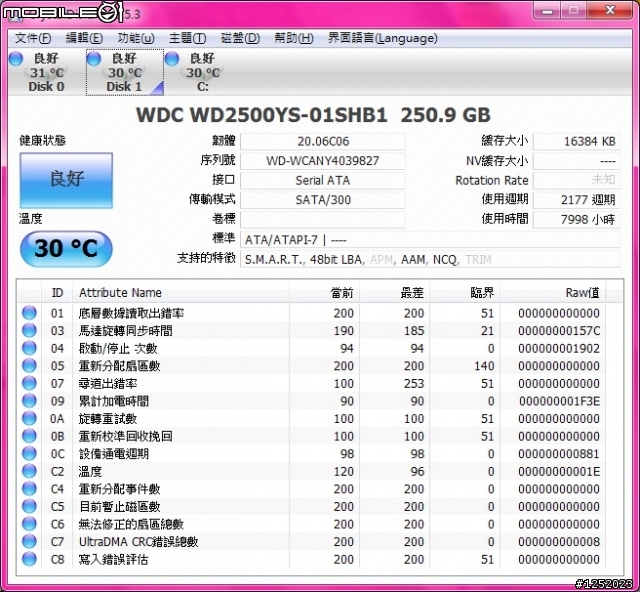
Task: Click the status icon for attribute C4
Action: pyautogui.click(x=29, y=489)
